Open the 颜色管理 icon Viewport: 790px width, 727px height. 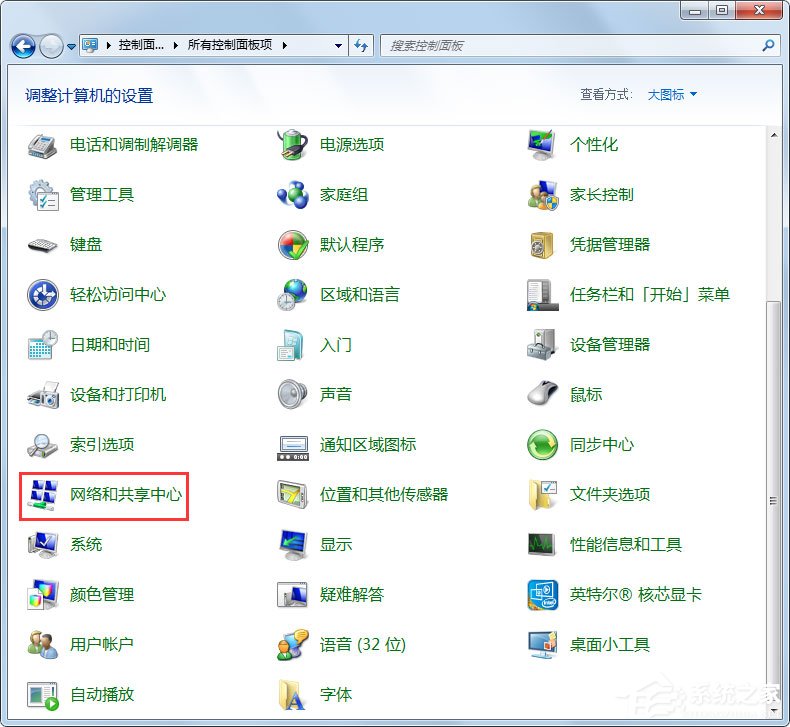pos(42,594)
